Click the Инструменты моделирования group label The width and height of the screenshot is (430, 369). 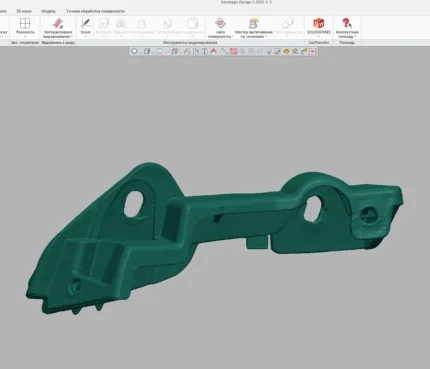pos(190,43)
